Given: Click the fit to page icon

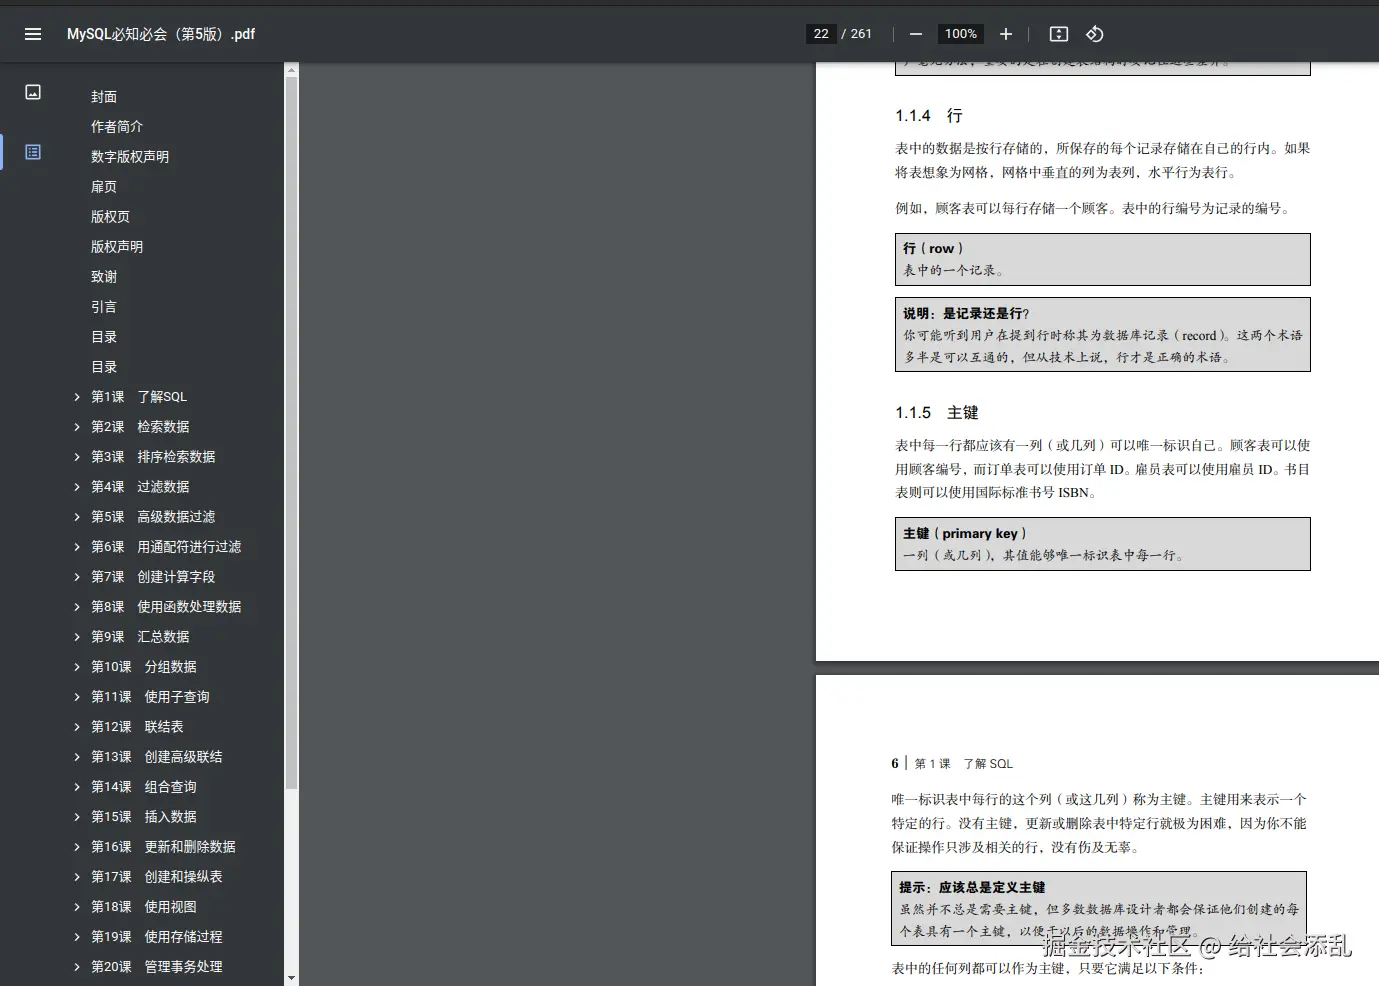Looking at the screenshot, I should point(1058,34).
